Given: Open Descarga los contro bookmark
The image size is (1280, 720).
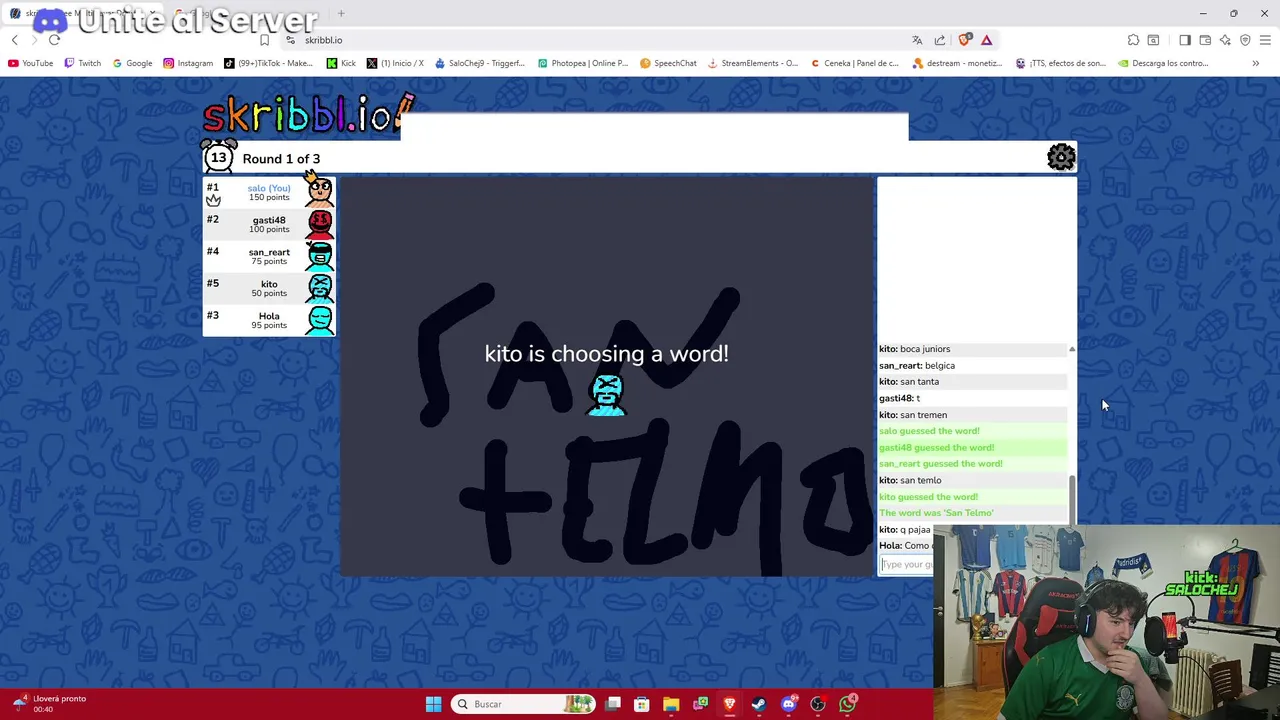Looking at the screenshot, I should [x=1164, y=63].
